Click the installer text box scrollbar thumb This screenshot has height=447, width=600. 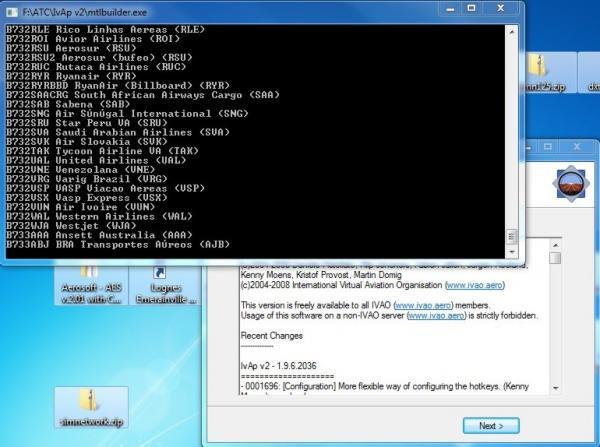[555, 258]
